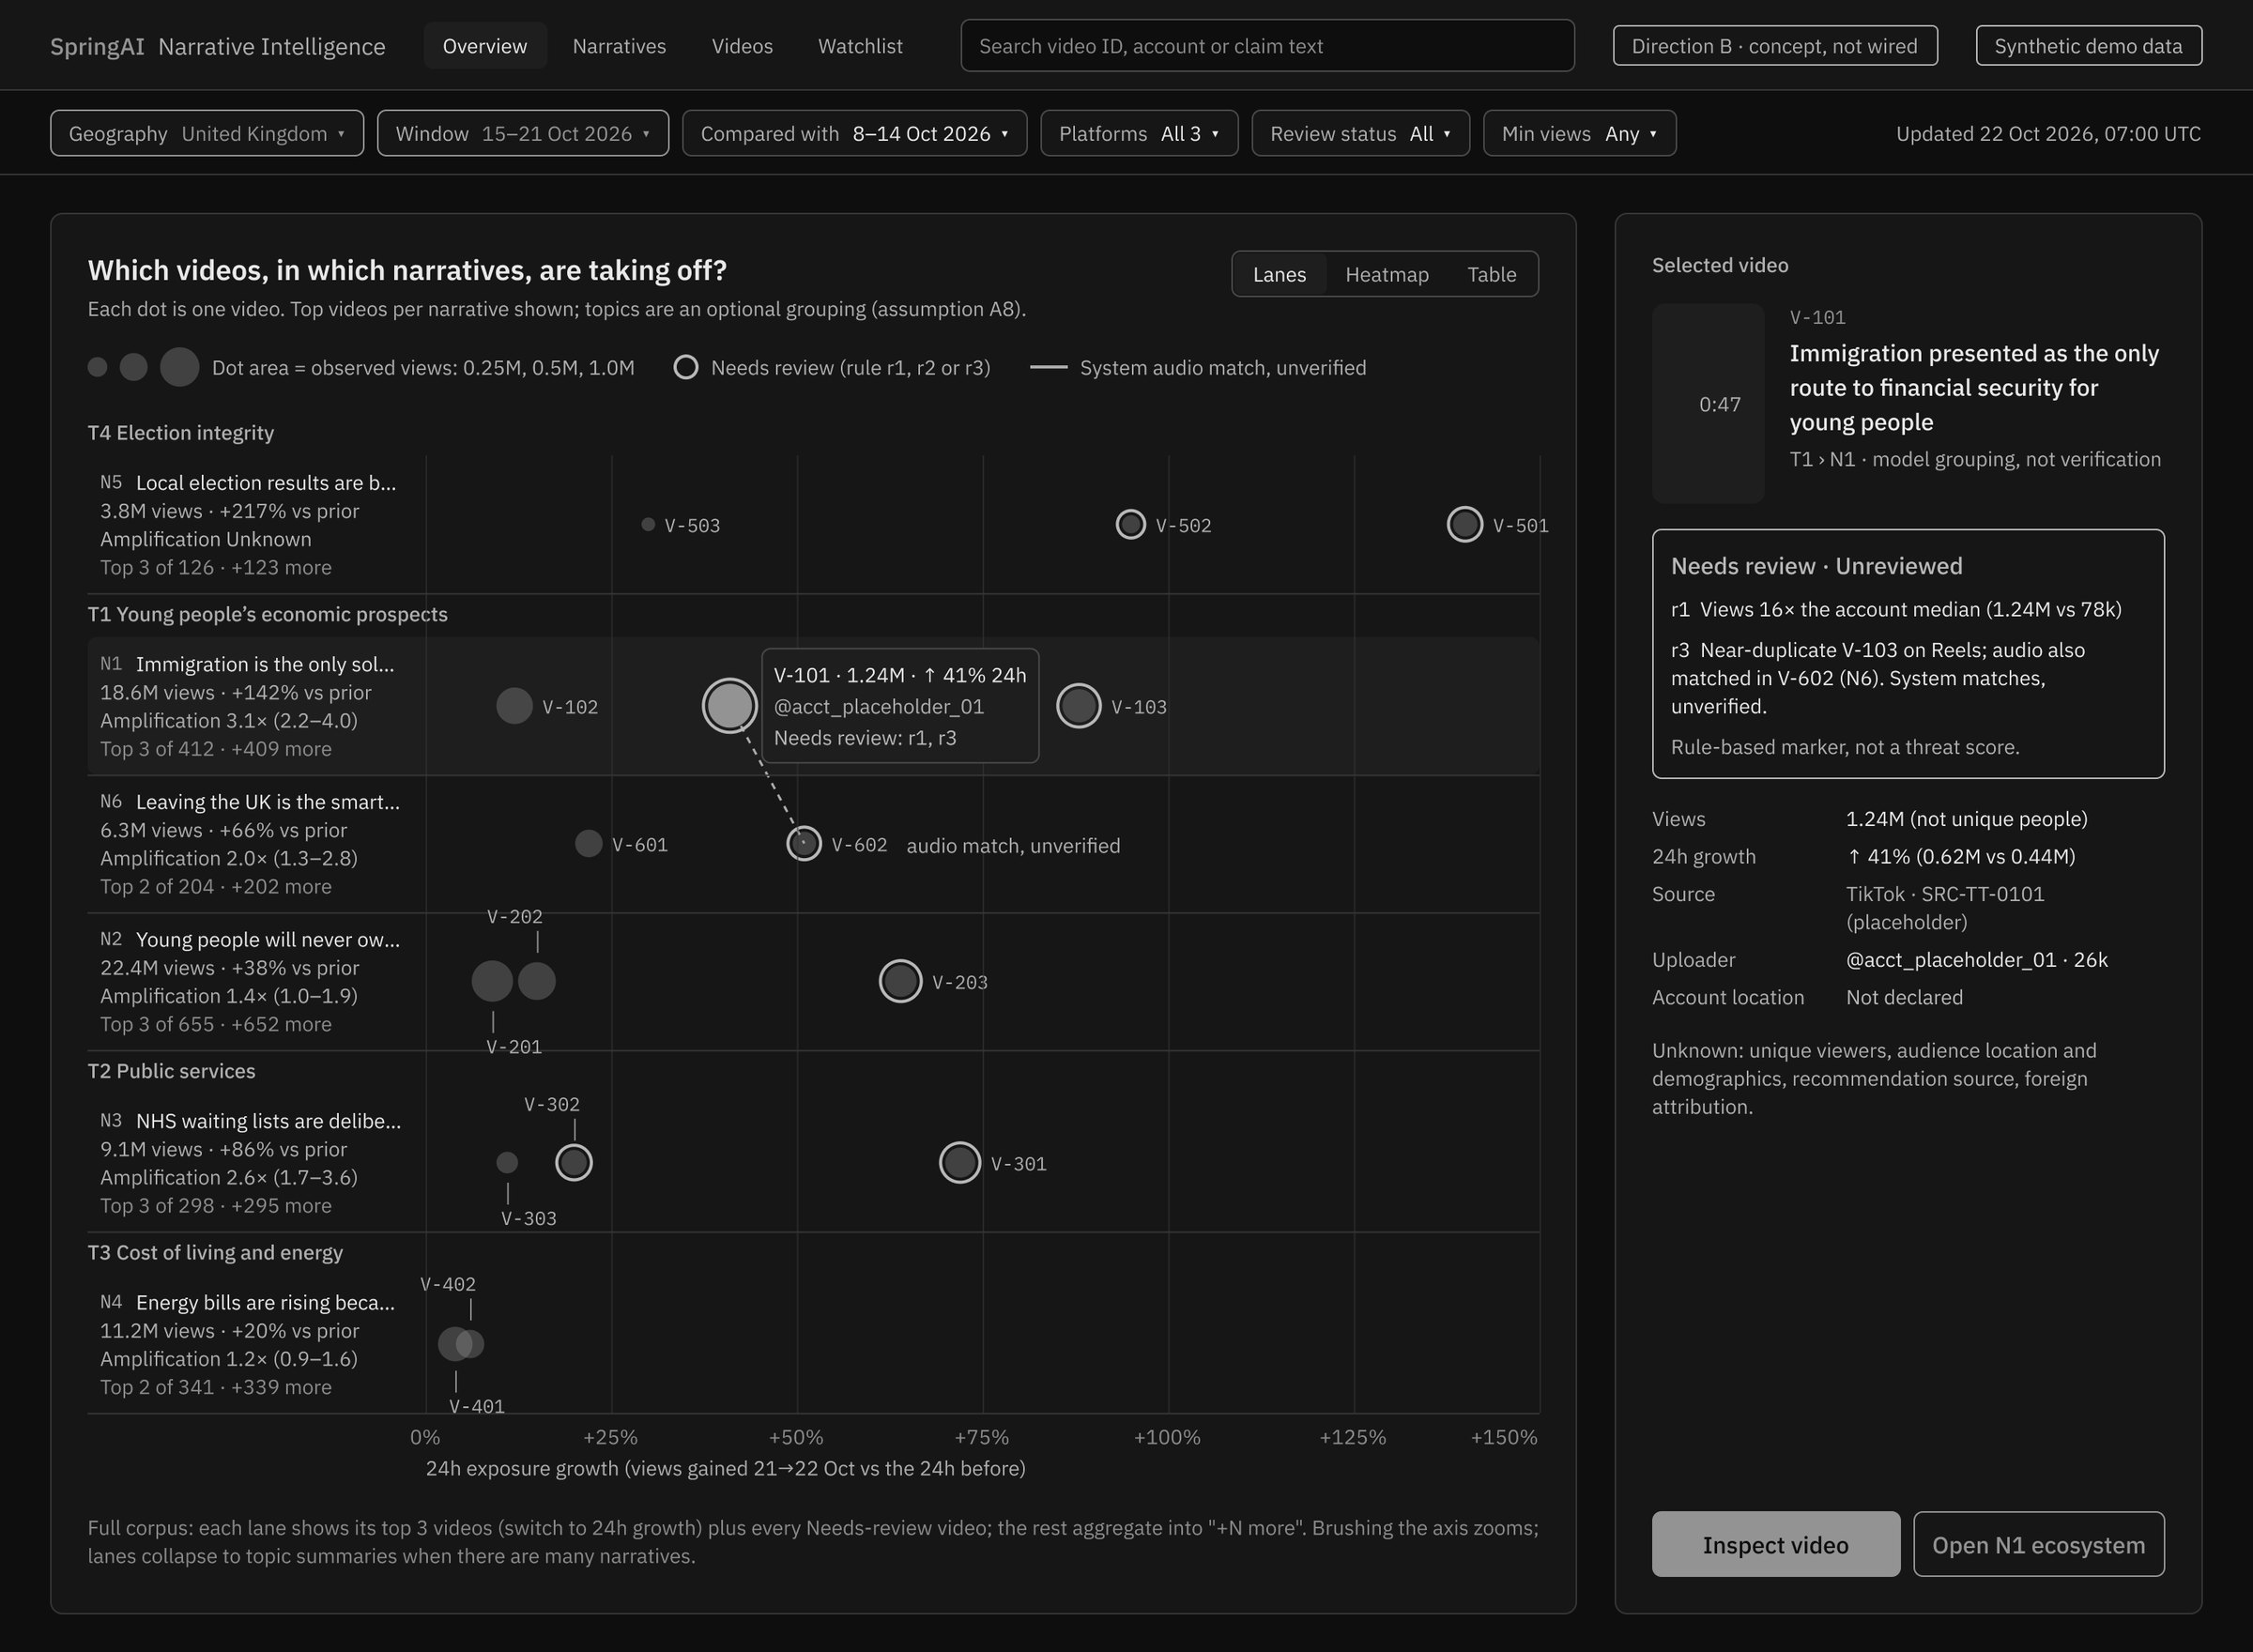This screenshot has height=1652, width=2253.
Task: Select the V-301 video dot
Action: point(959,1162)
